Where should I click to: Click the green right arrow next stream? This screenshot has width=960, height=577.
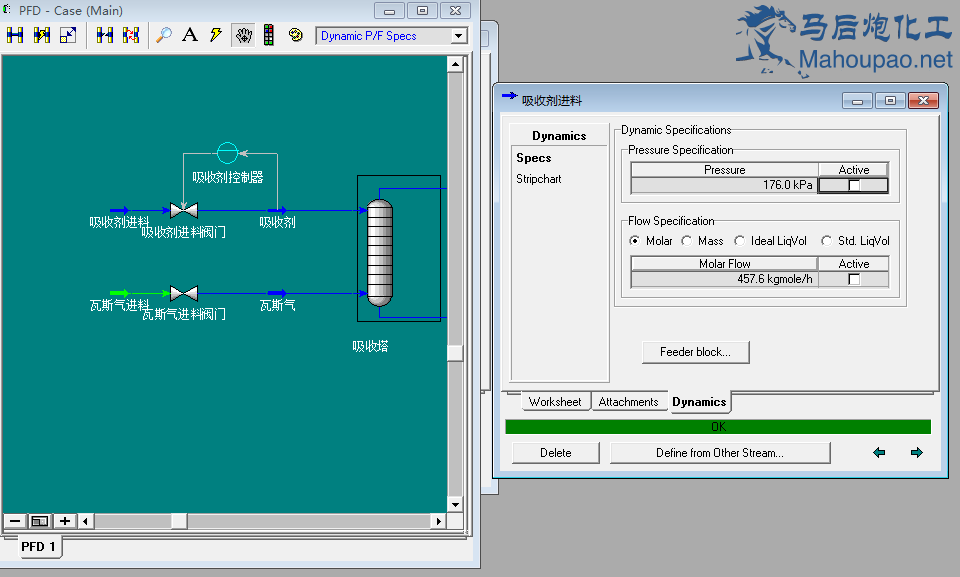[916, 453]
